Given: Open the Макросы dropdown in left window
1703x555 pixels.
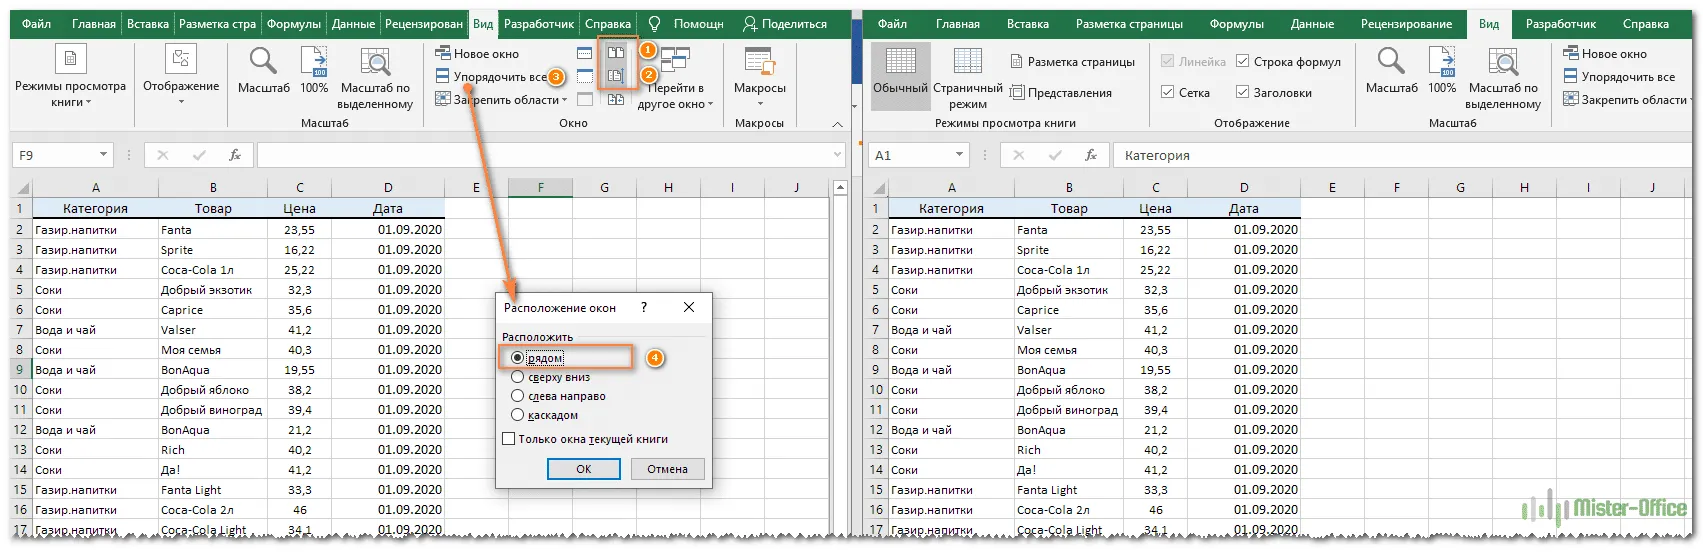Looking at the screenshot, I should coord(759,76).
